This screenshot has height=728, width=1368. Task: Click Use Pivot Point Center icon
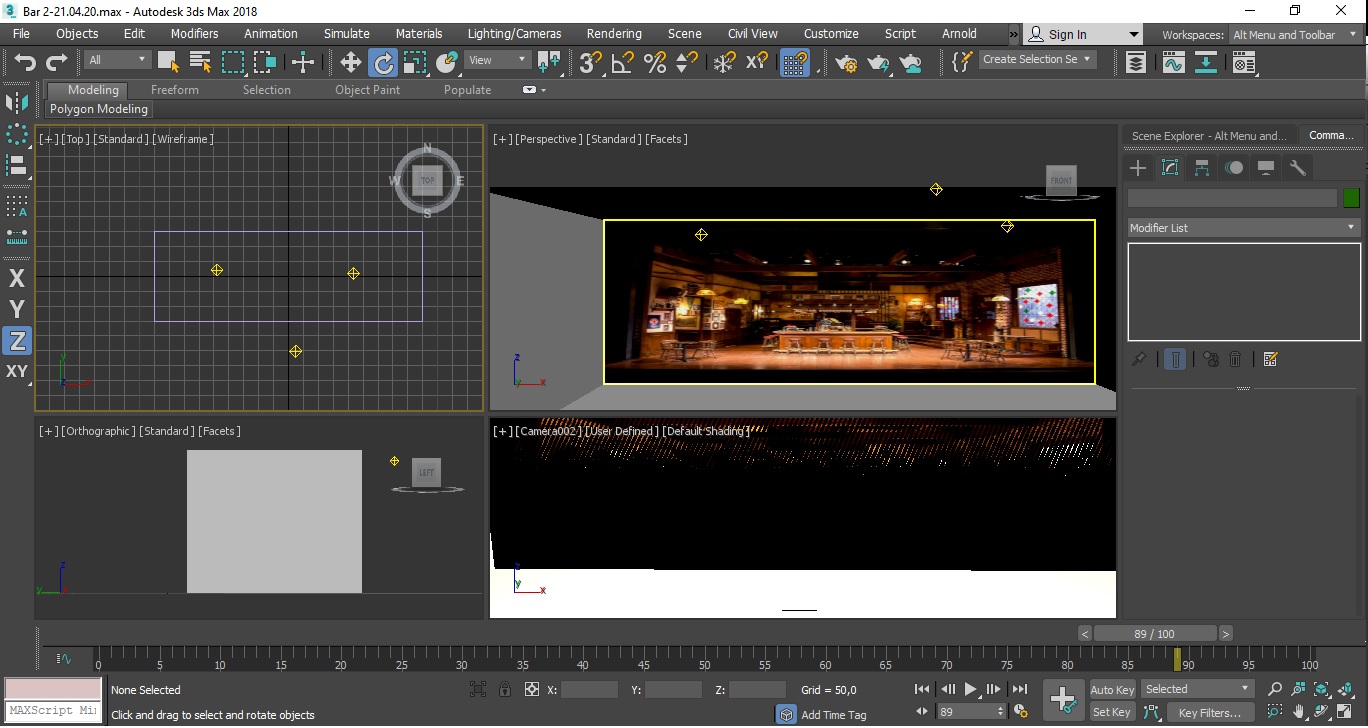[x=549, y=63]
